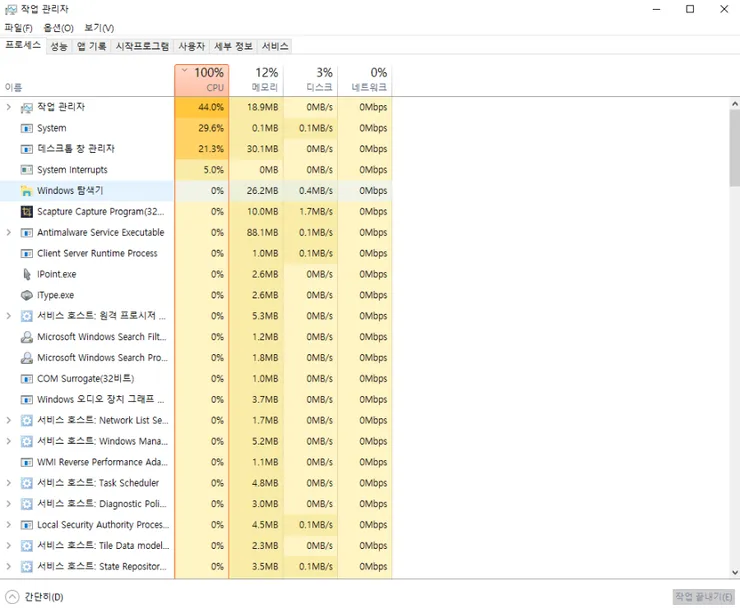The image size is (740, 613).
Task: Expand the 작업 관리자 process row
Action: [x=8, y=107]
